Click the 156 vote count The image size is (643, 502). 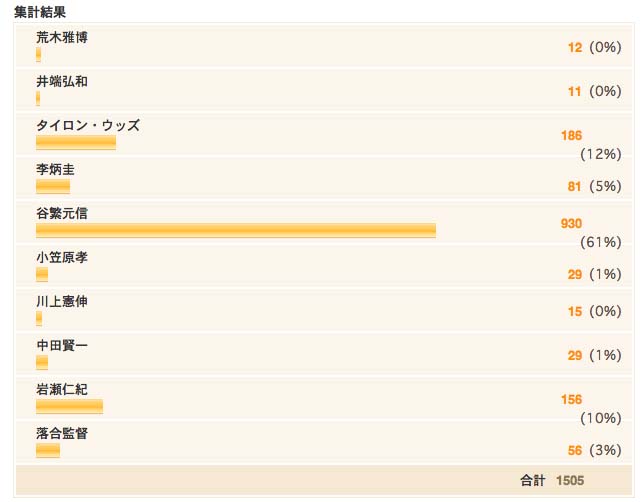pos(571,399)
